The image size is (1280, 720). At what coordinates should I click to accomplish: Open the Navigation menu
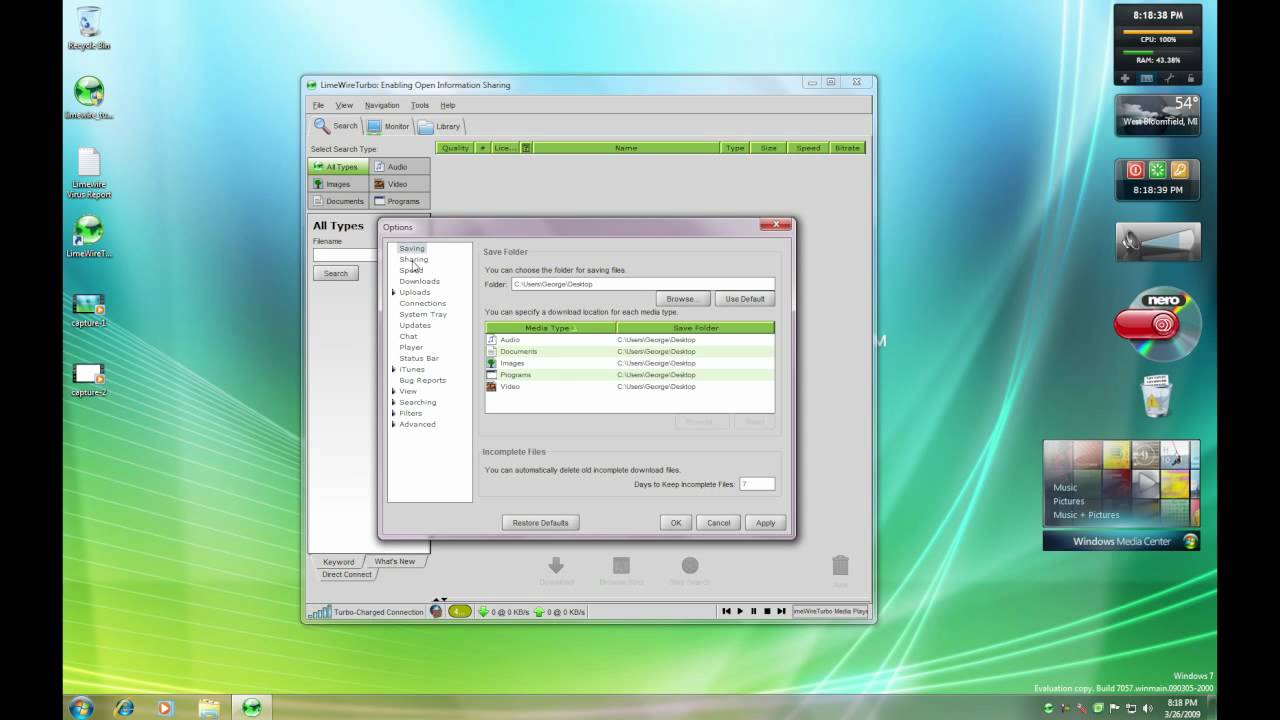click(x=382, y=105)
